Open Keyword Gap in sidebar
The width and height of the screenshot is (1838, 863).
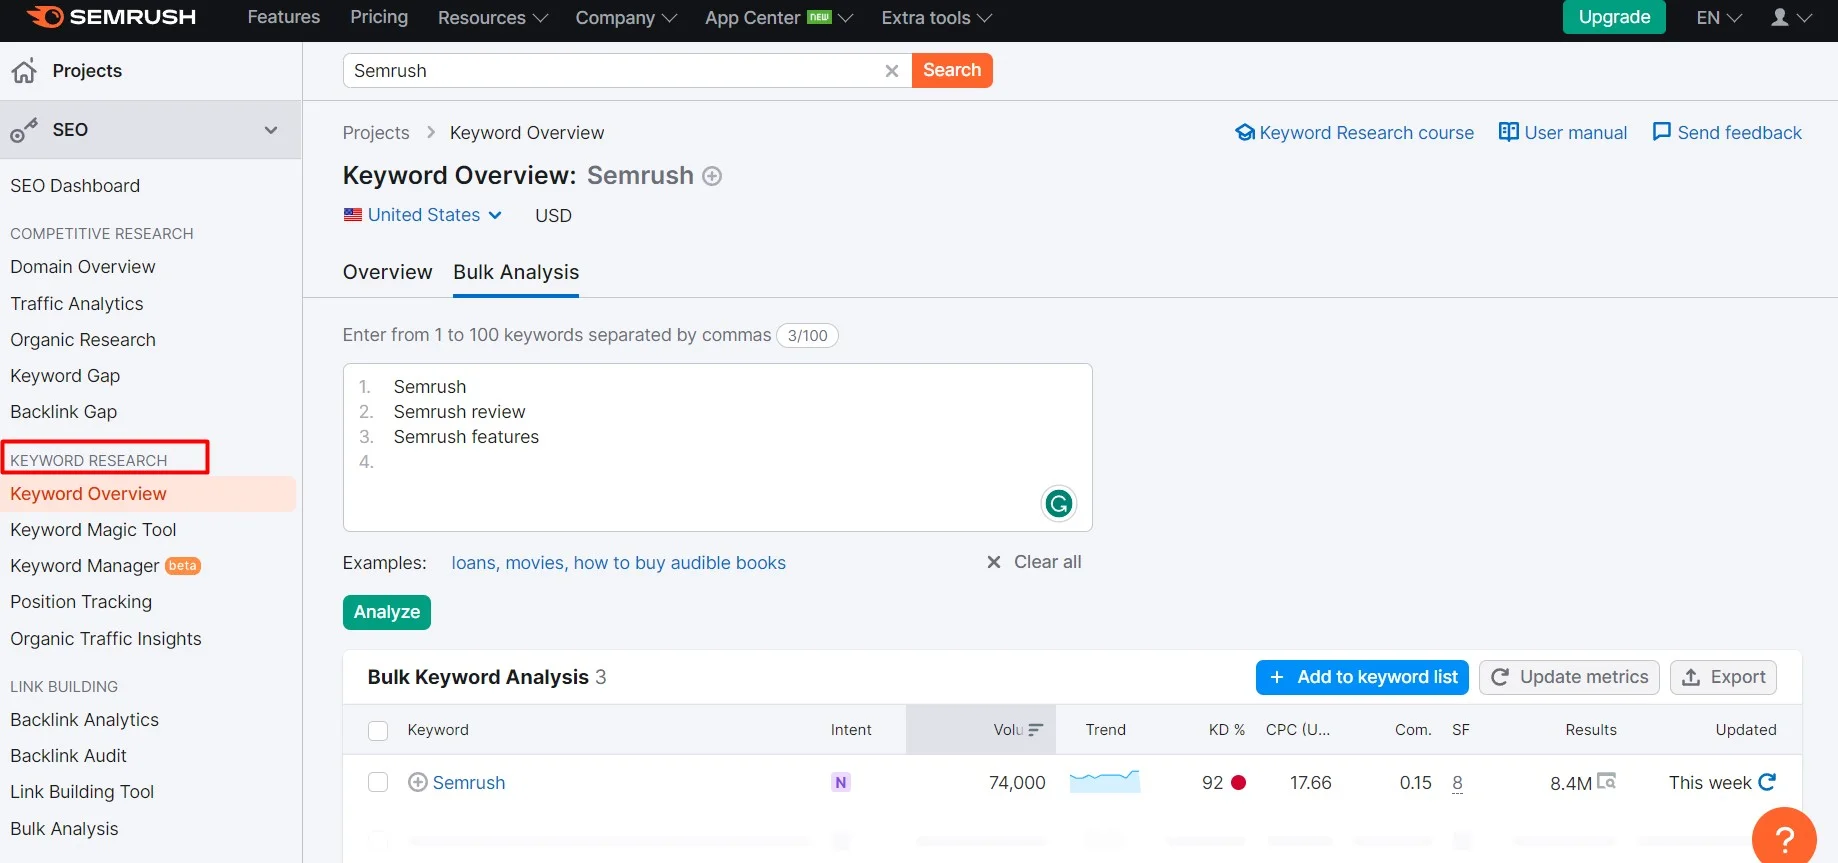(65, 376)
